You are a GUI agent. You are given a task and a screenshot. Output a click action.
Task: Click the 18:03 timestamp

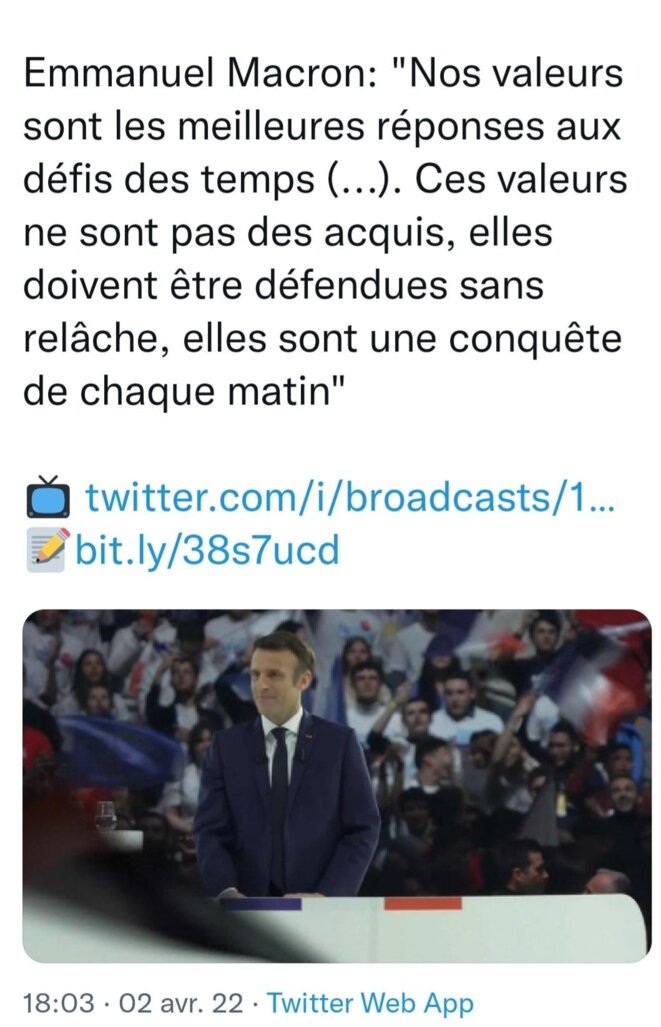[60, 1003]
